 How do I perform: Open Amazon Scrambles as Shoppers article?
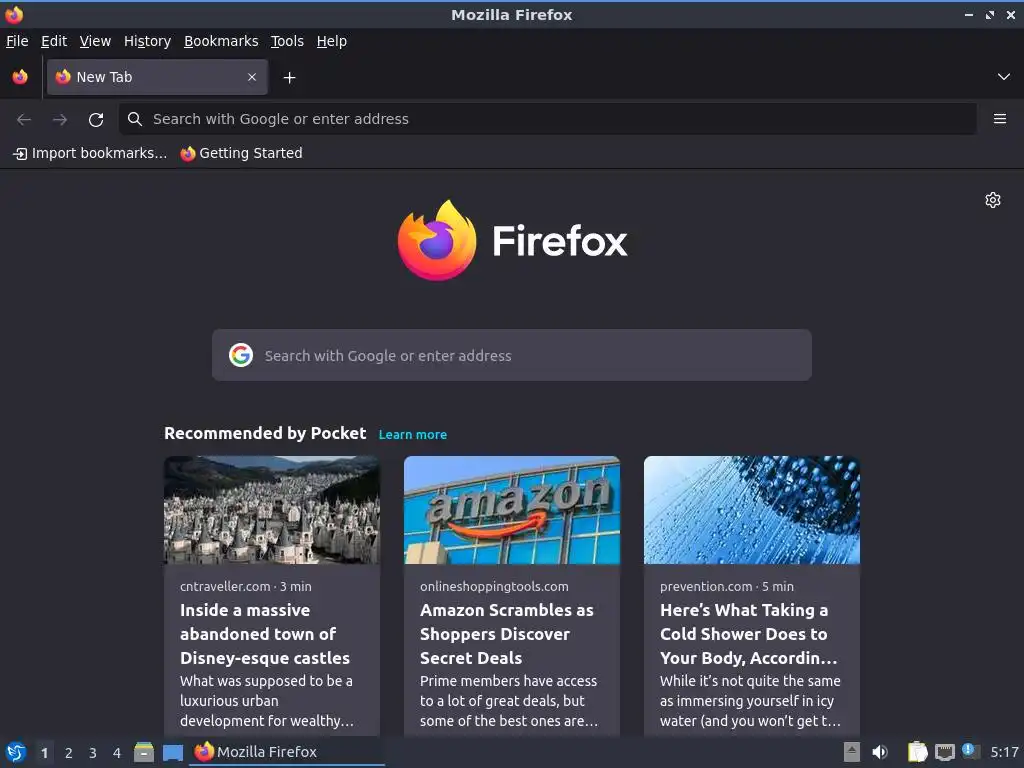pos(506,633)
